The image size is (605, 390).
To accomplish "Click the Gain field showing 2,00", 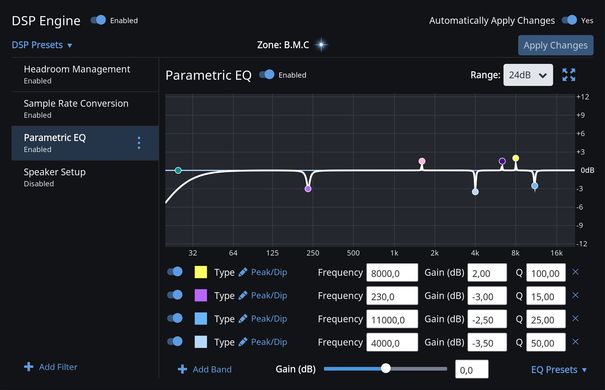I will [x=487, y=273].
